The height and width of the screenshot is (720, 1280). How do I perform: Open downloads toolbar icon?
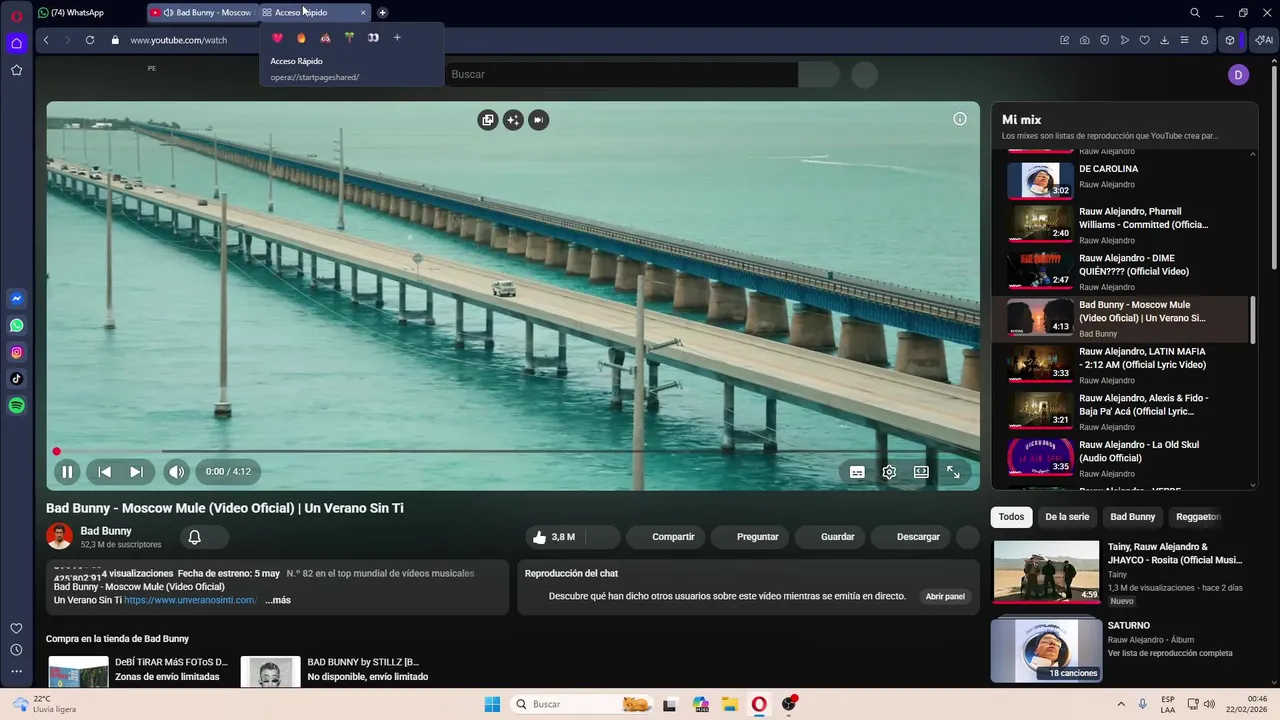click(1164, 40)
